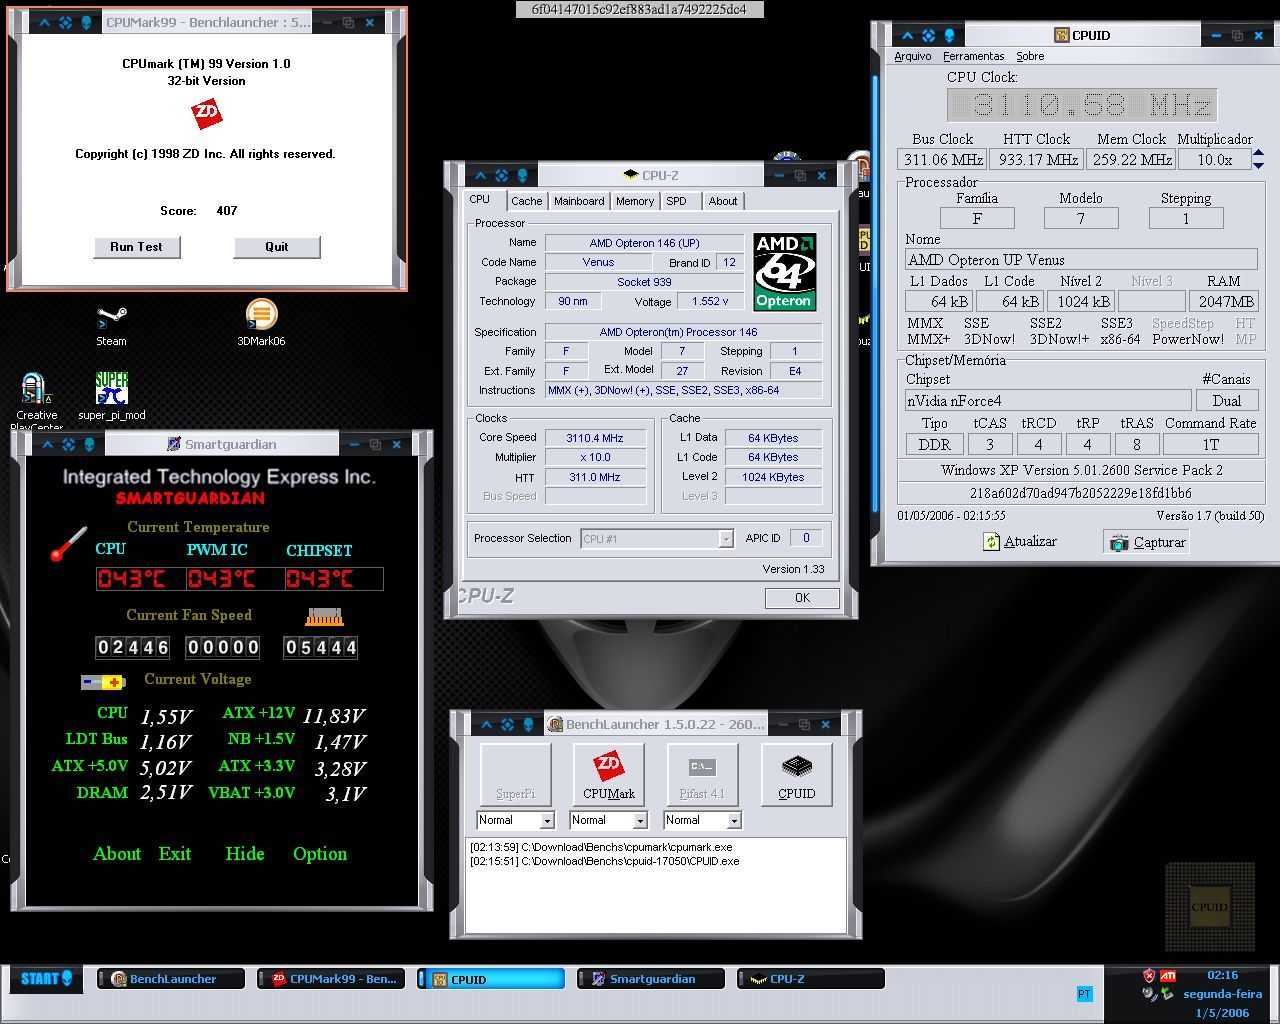Click the '02:16' tray clock
Viewport: 1280px width, 1024px height.
1222,975
